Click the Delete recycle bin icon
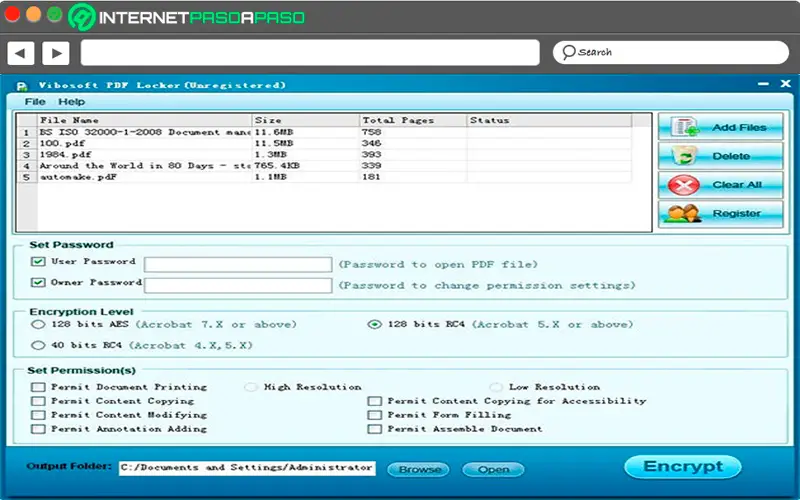The image size is (800, 500). (x=684, y=155)
